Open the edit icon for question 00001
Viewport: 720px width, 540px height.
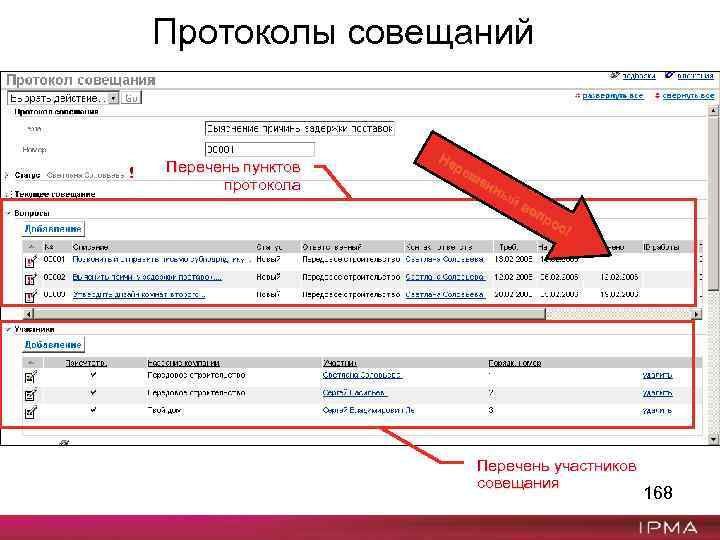30,261
